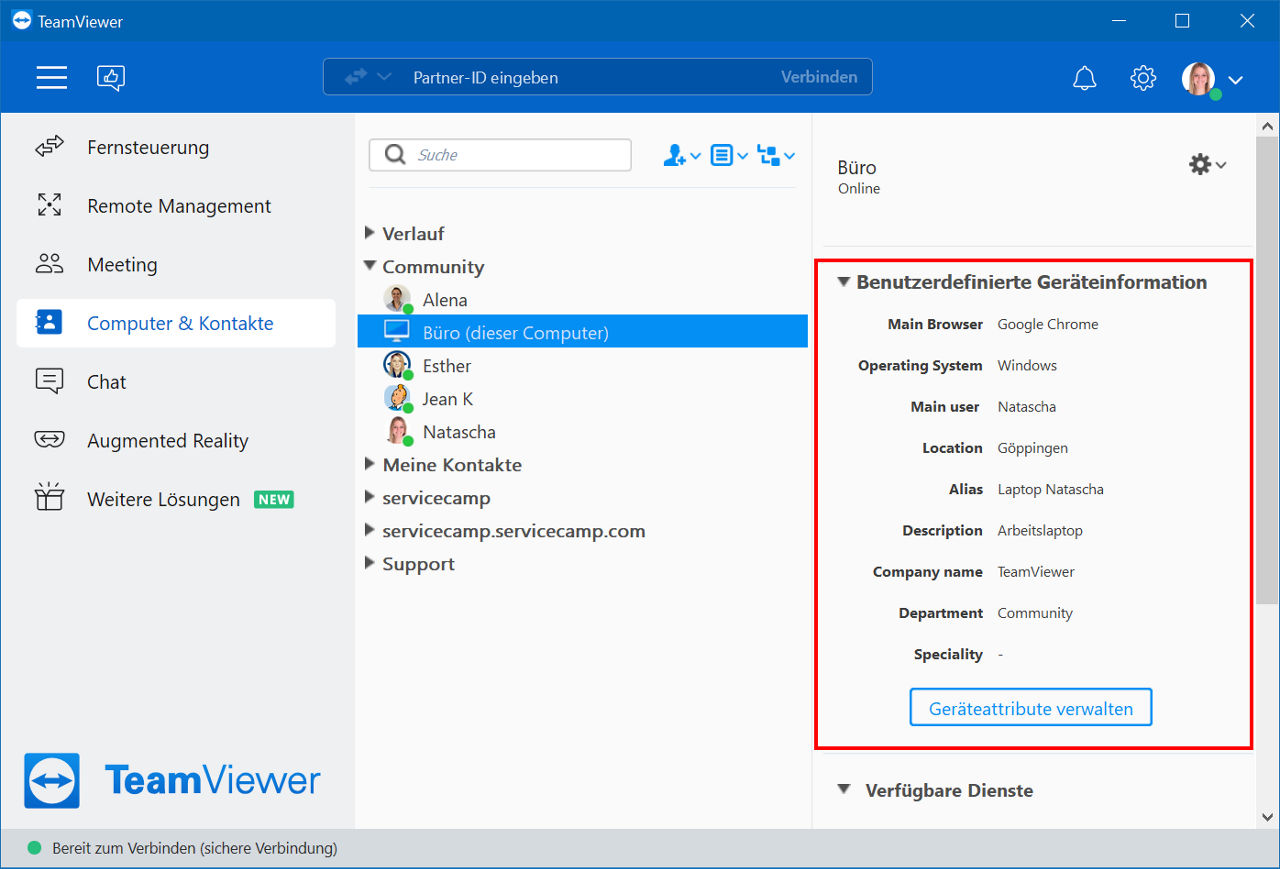The image size is (1280, 869).
Task: Open the hamburger menu icon
Action: [x=52, y=78]
